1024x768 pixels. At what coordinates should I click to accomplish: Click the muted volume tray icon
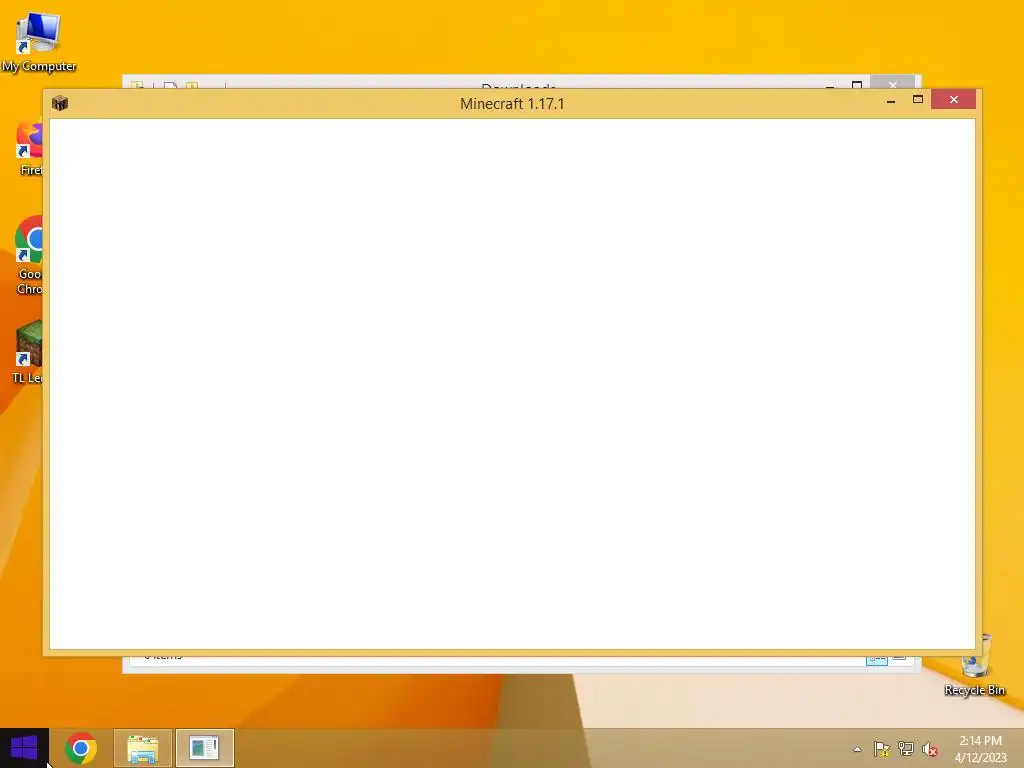point(930,749)
